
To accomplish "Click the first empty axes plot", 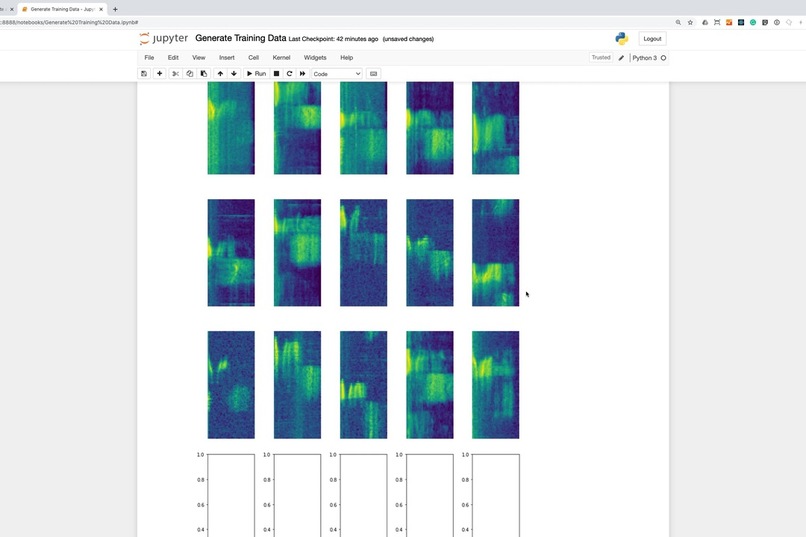I will [231, 495].
